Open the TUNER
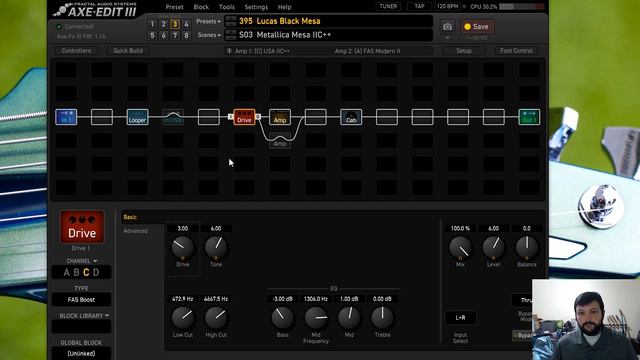 coord(388,7)
